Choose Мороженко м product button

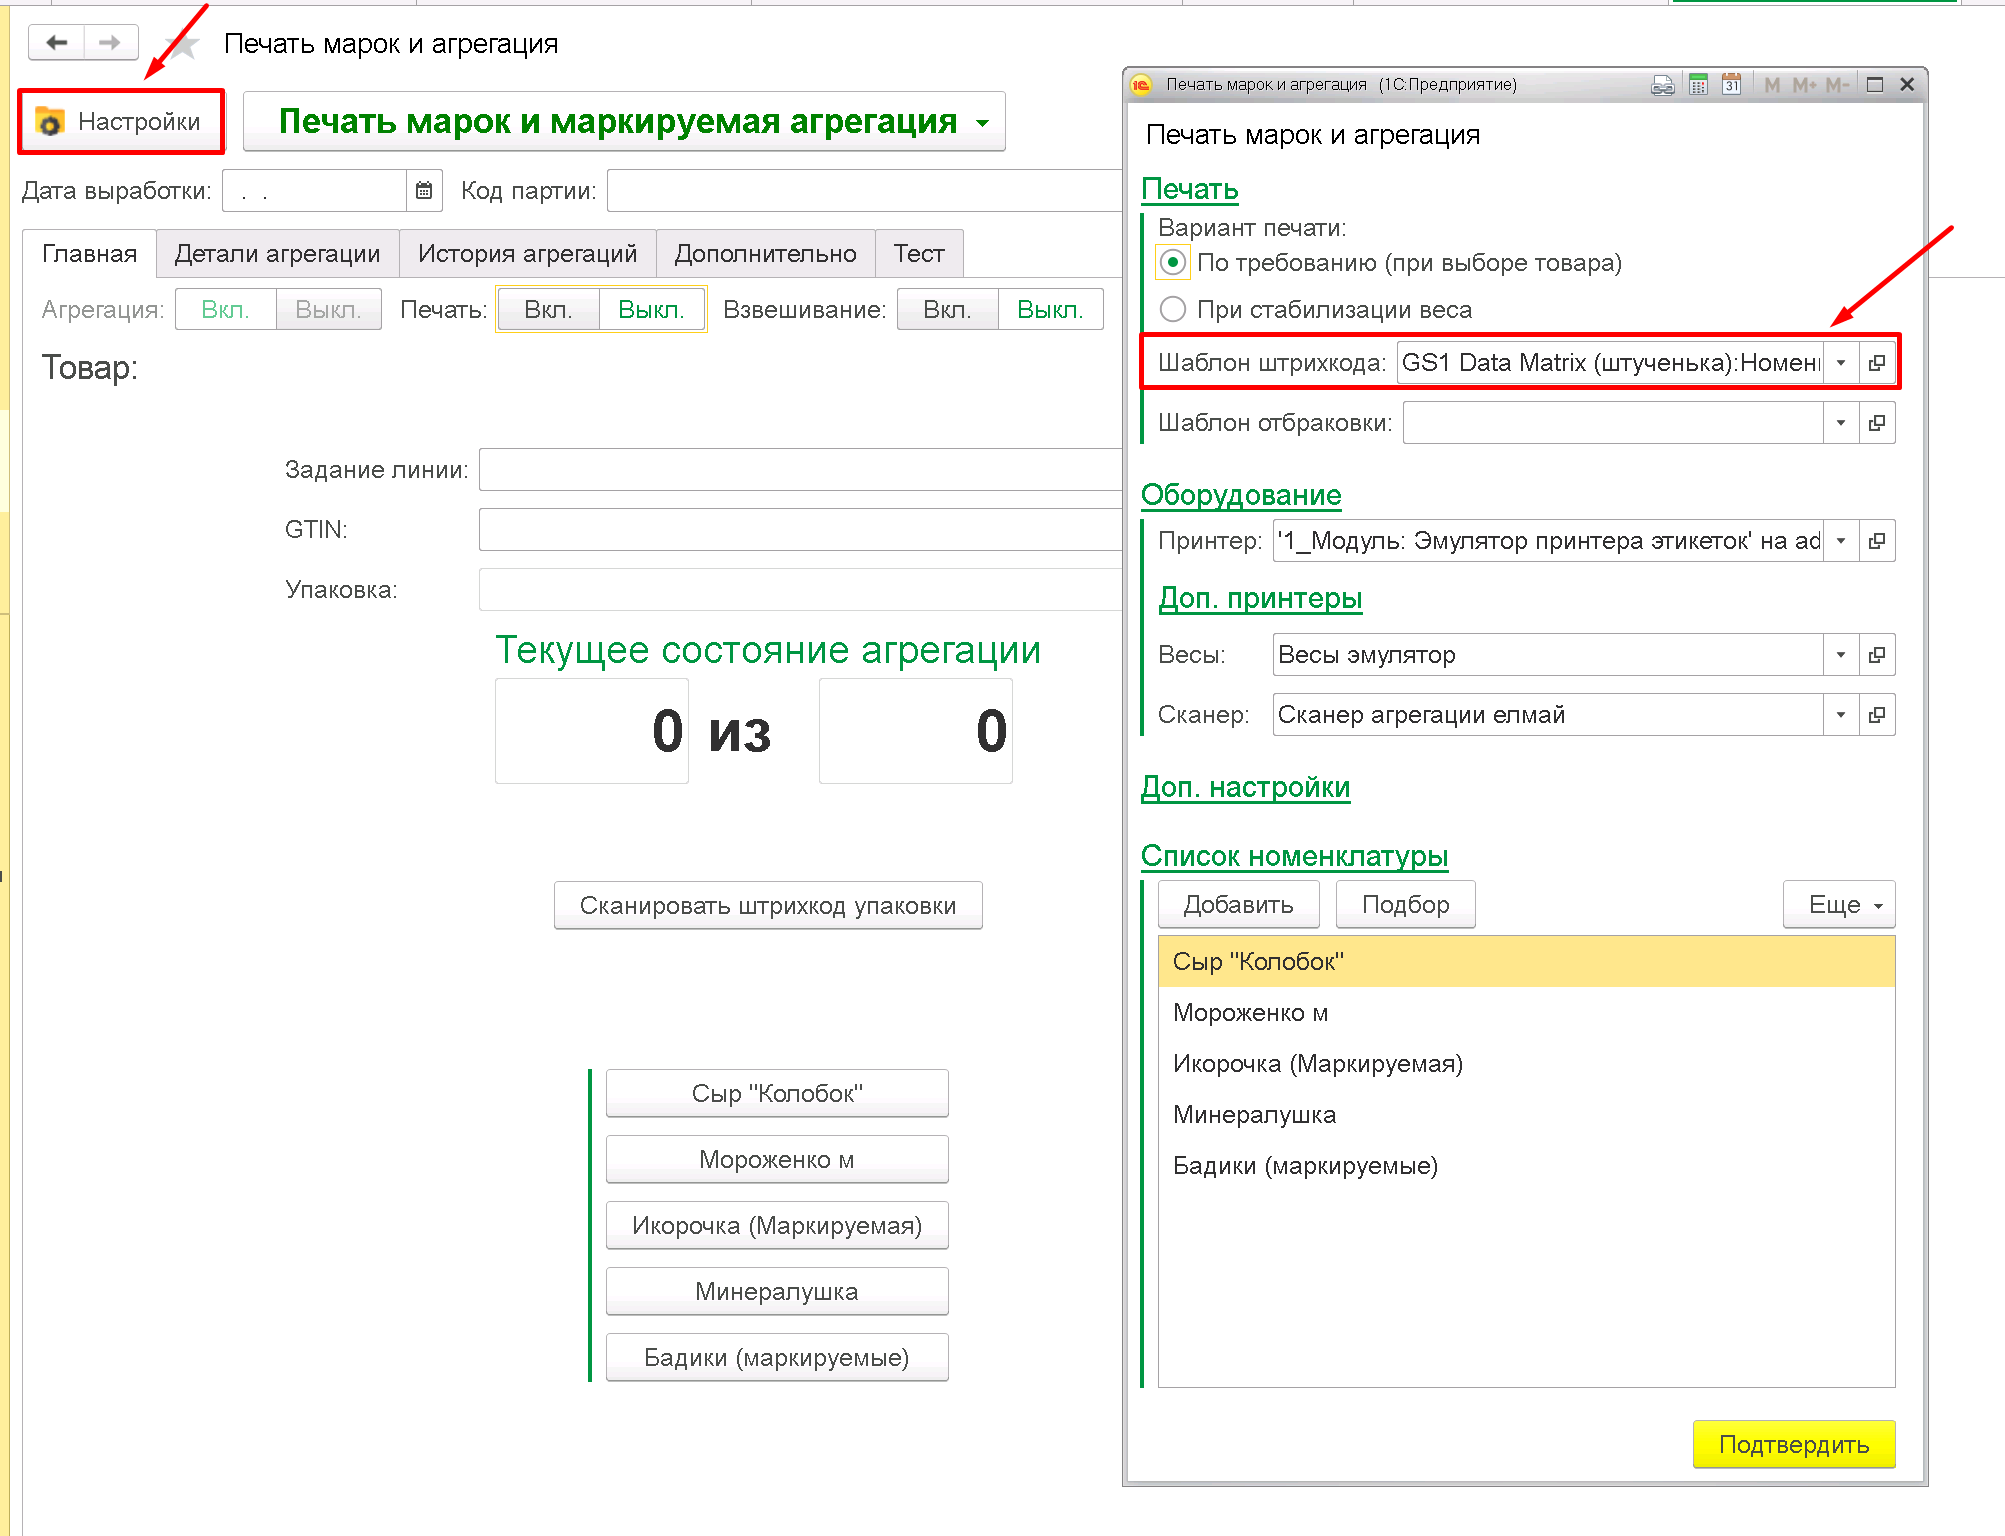(777, 1159)
